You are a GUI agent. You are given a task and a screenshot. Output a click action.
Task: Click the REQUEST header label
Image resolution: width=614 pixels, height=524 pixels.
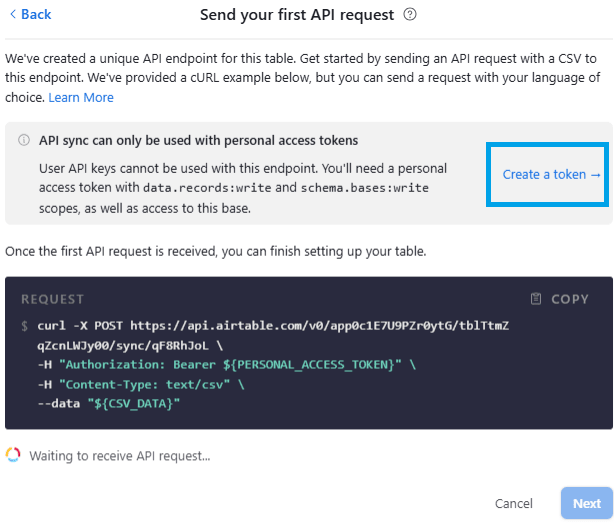[x=53, y=299]
